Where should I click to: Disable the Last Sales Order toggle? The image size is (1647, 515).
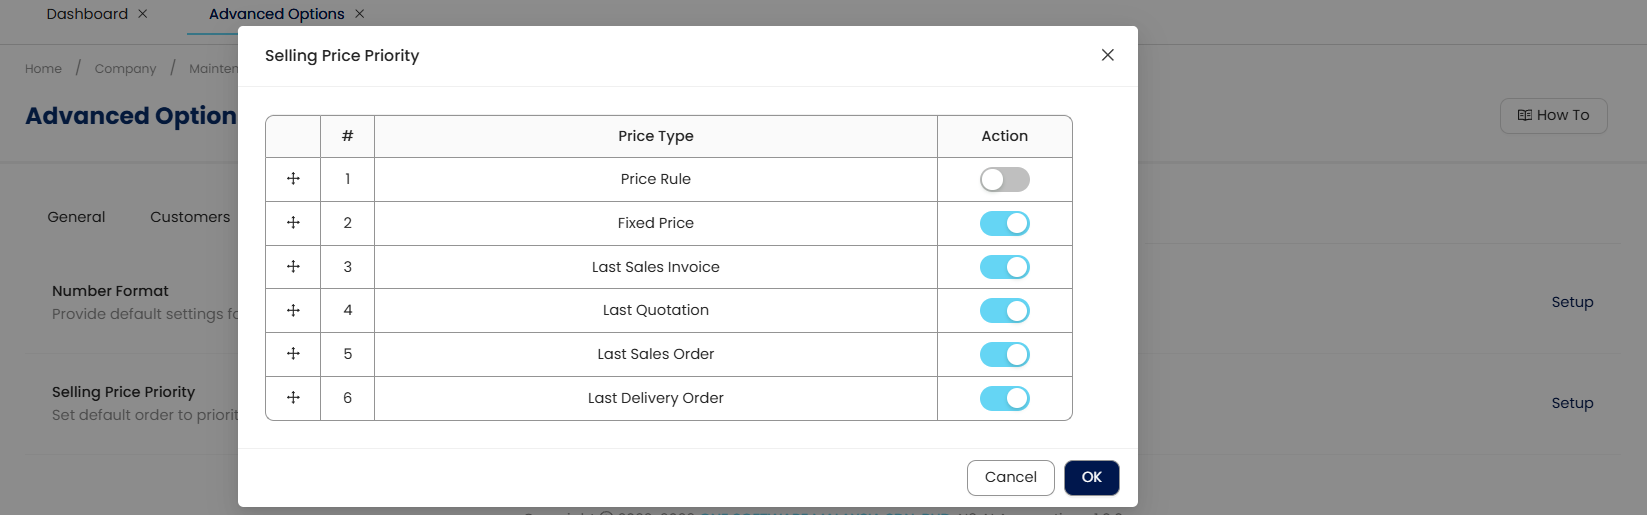point(1004,354)
